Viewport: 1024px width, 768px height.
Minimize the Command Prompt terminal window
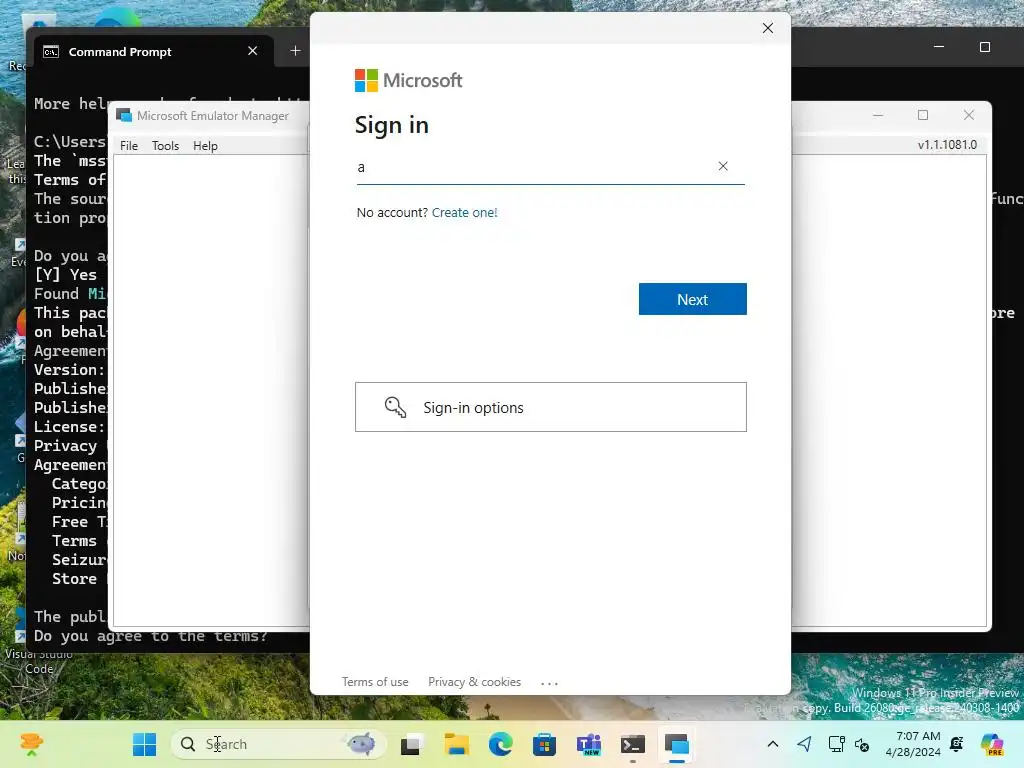click(x=938, y=47)
